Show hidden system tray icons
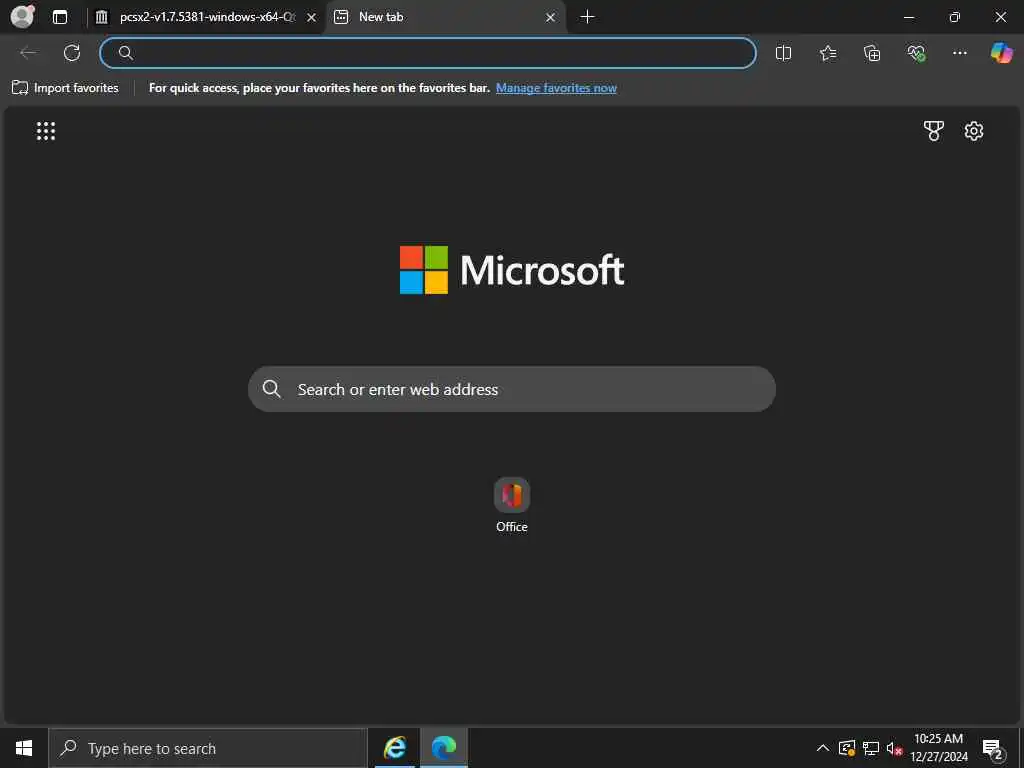The image size is (1024, 768). tap(823, 748)
